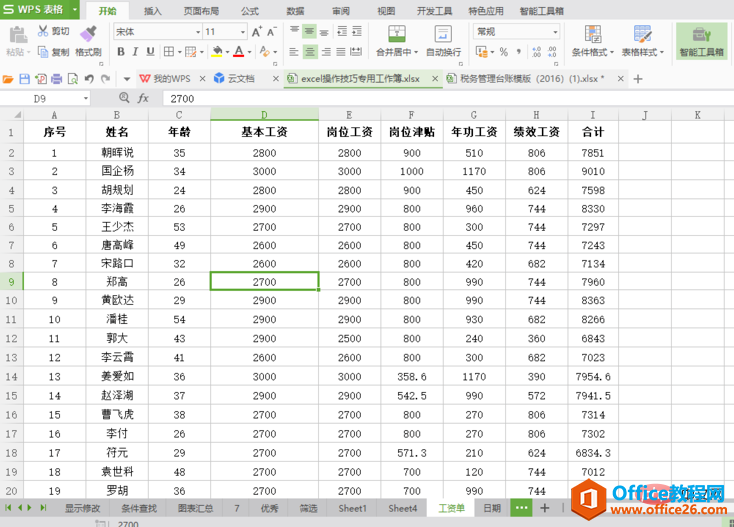The height and width of the screenshot is (527, 734).
Task: Click the Print Preview icon
Action: 73,79
